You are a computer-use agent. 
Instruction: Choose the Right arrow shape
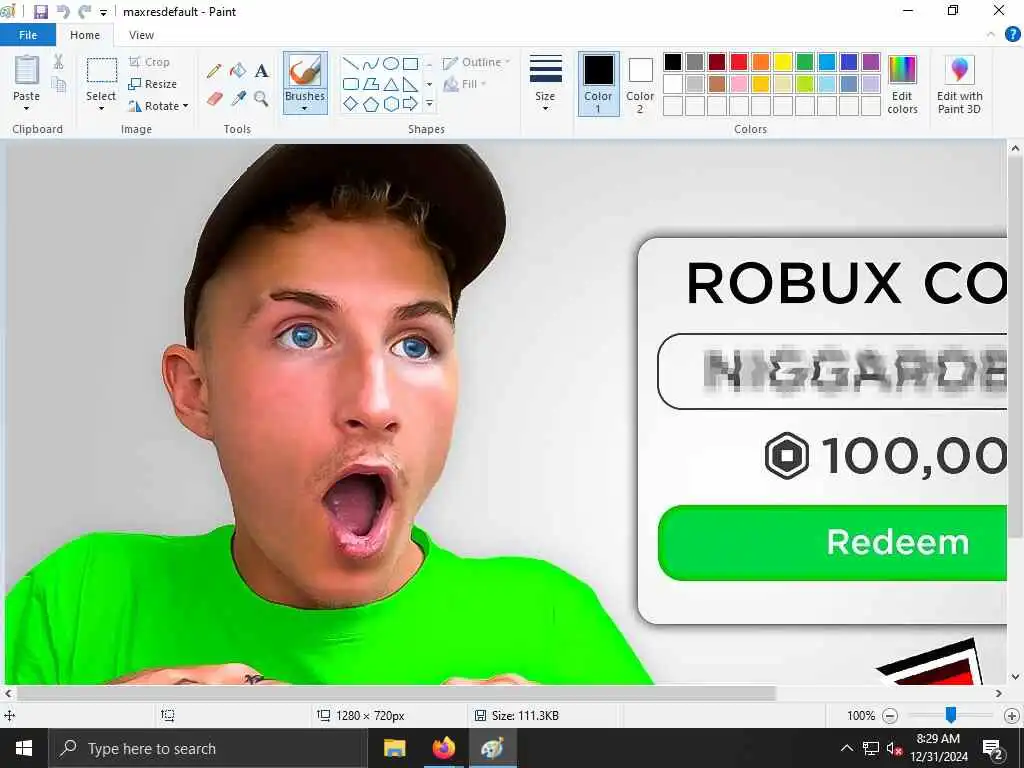click(x=410, y=104)
